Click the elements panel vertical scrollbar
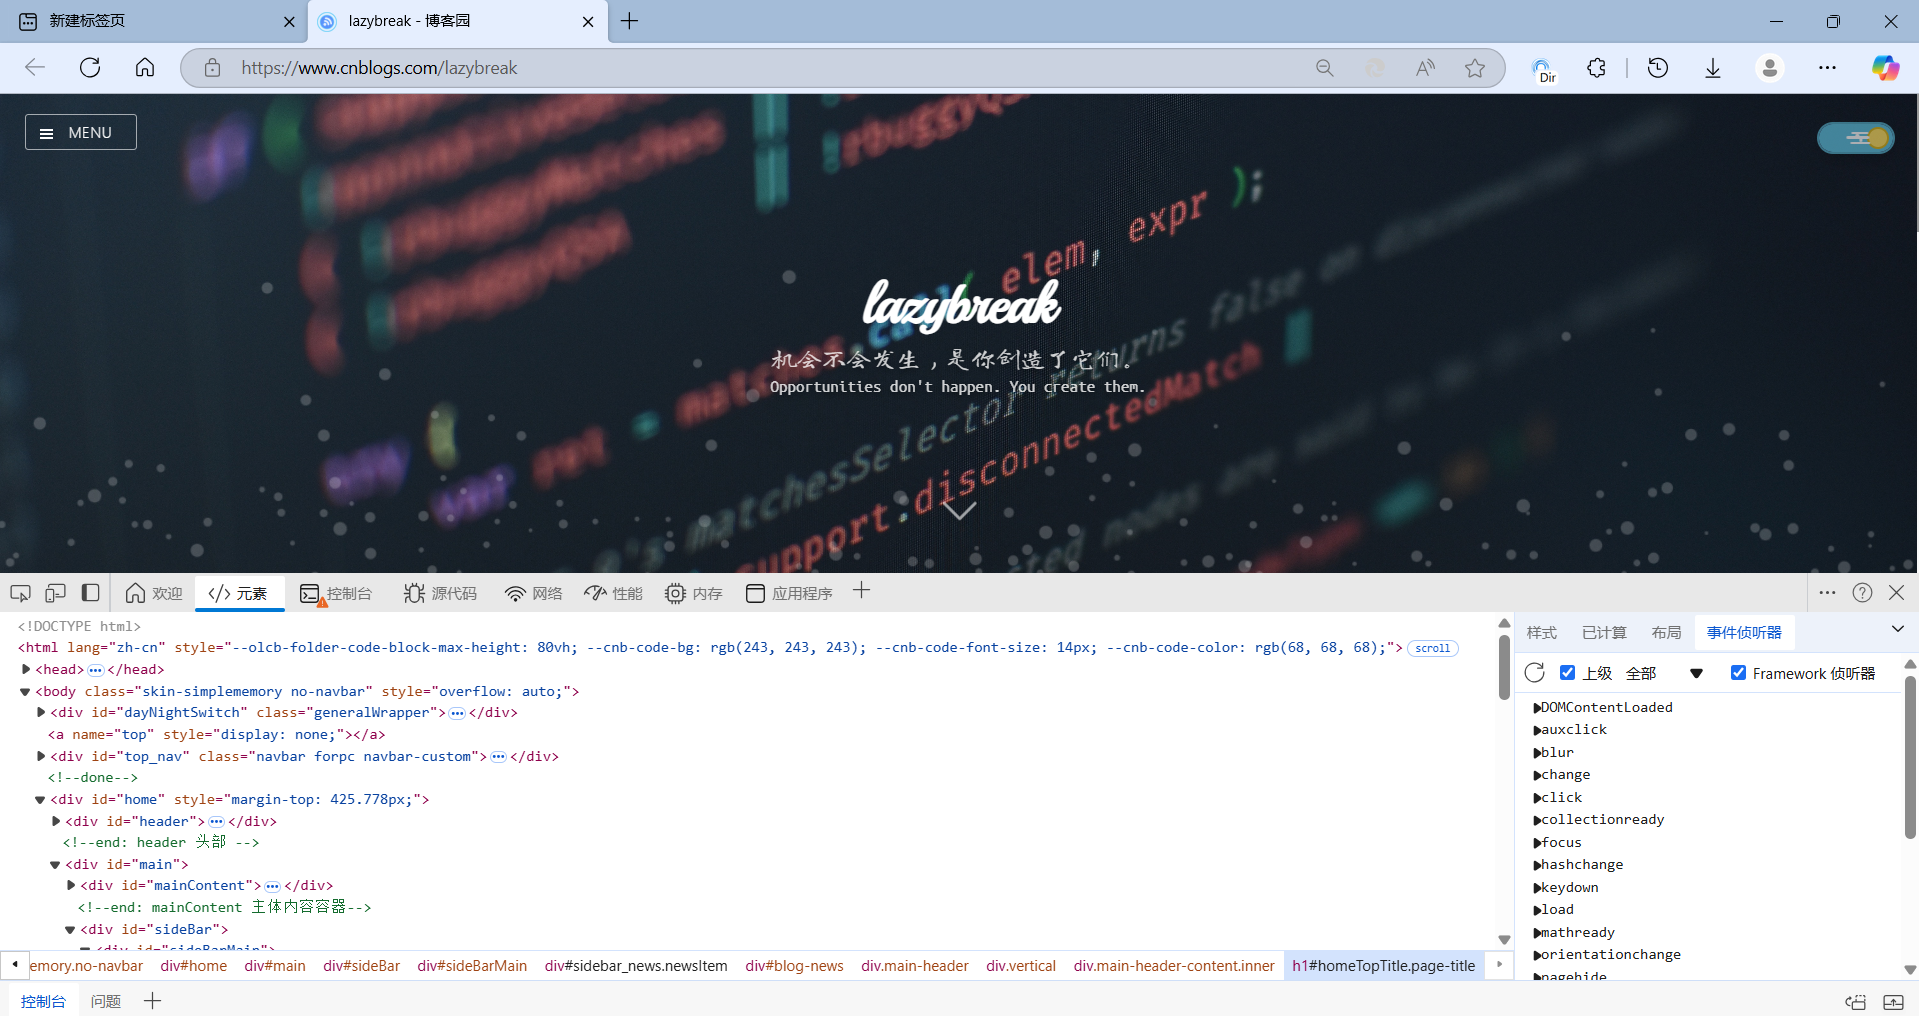1919x1016 pixels. tap(1504, 666)
